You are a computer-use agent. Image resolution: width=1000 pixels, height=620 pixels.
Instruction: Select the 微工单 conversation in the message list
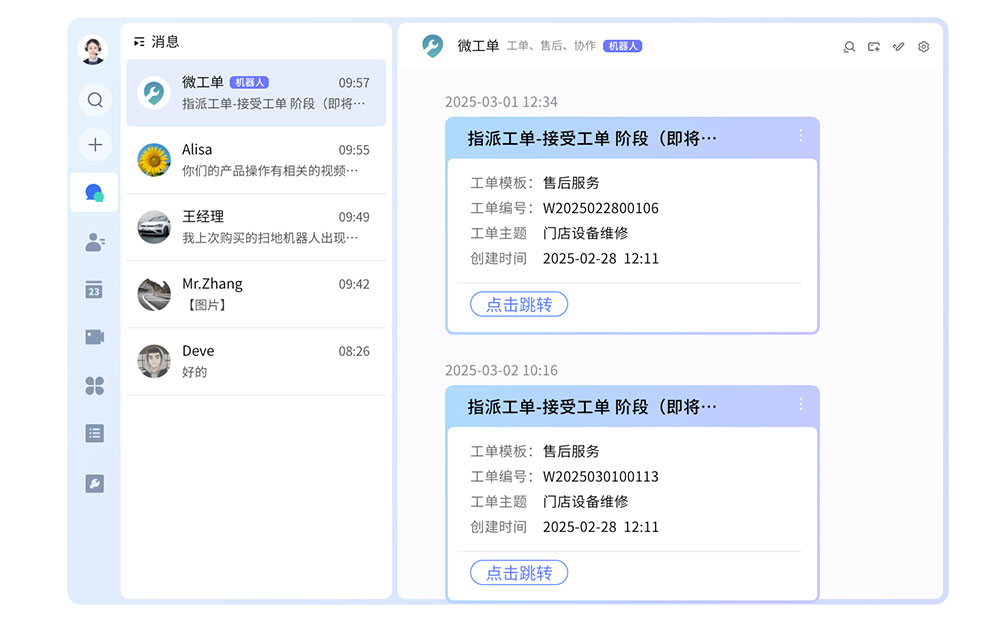pos(255,93)
